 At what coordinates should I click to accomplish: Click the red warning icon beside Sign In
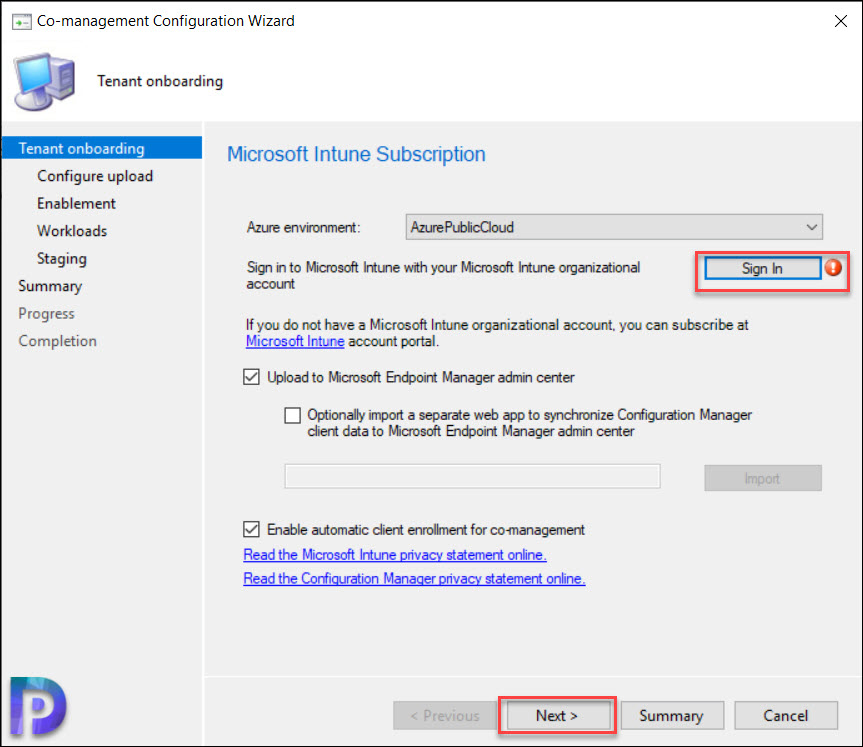point(833,268)
